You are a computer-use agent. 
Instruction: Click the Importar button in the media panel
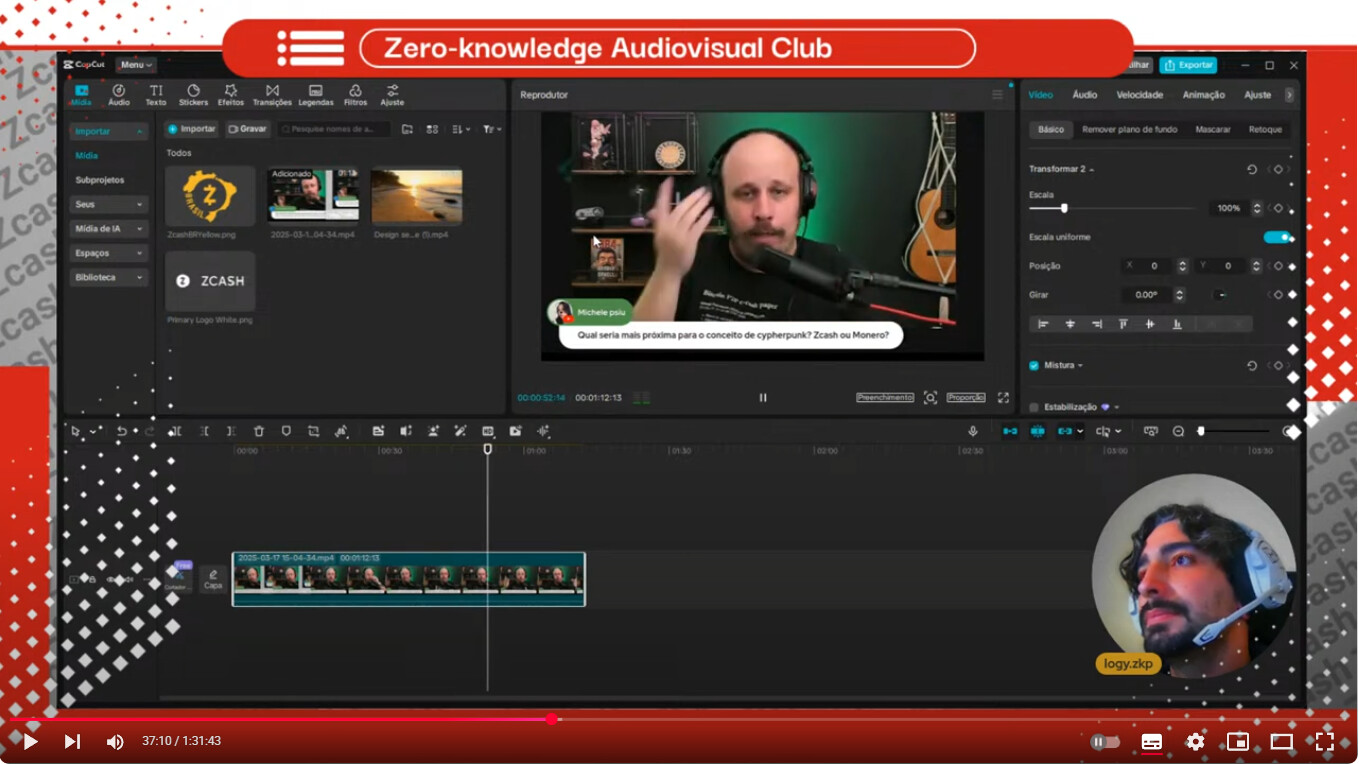[191, 129]
